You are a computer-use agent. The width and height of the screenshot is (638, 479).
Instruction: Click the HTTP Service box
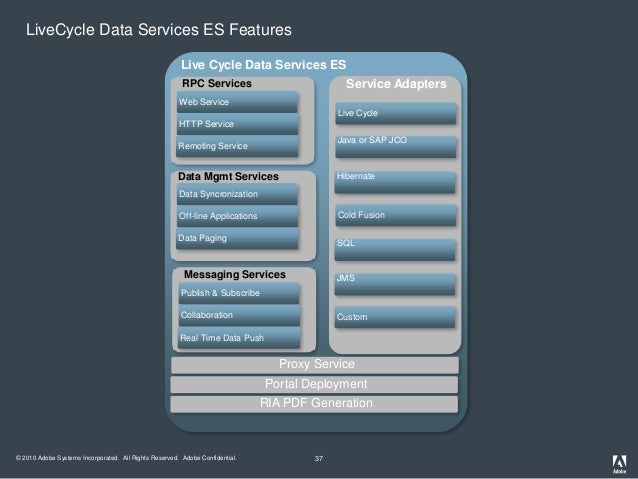(237, 124)
